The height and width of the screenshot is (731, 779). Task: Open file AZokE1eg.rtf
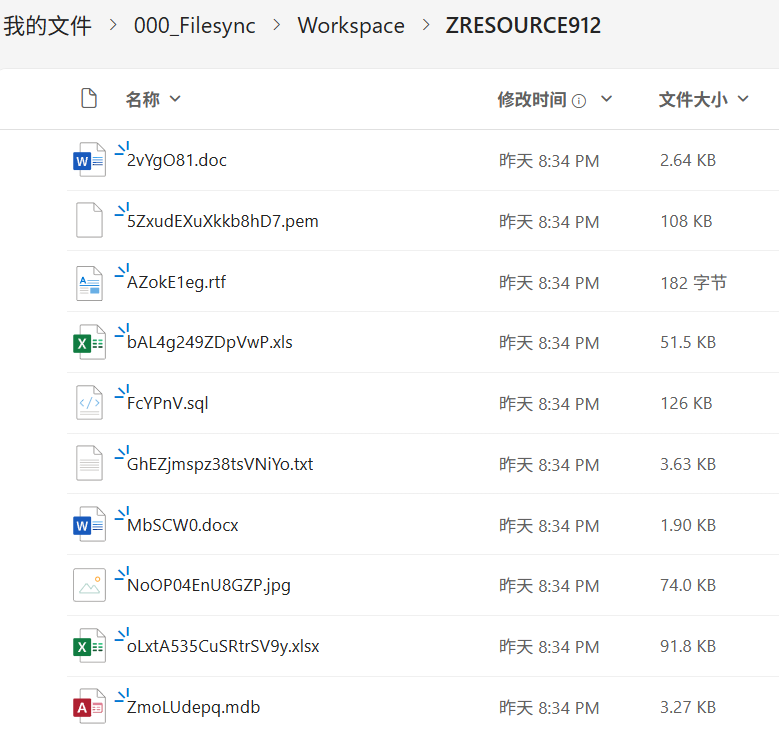point(176,282)
